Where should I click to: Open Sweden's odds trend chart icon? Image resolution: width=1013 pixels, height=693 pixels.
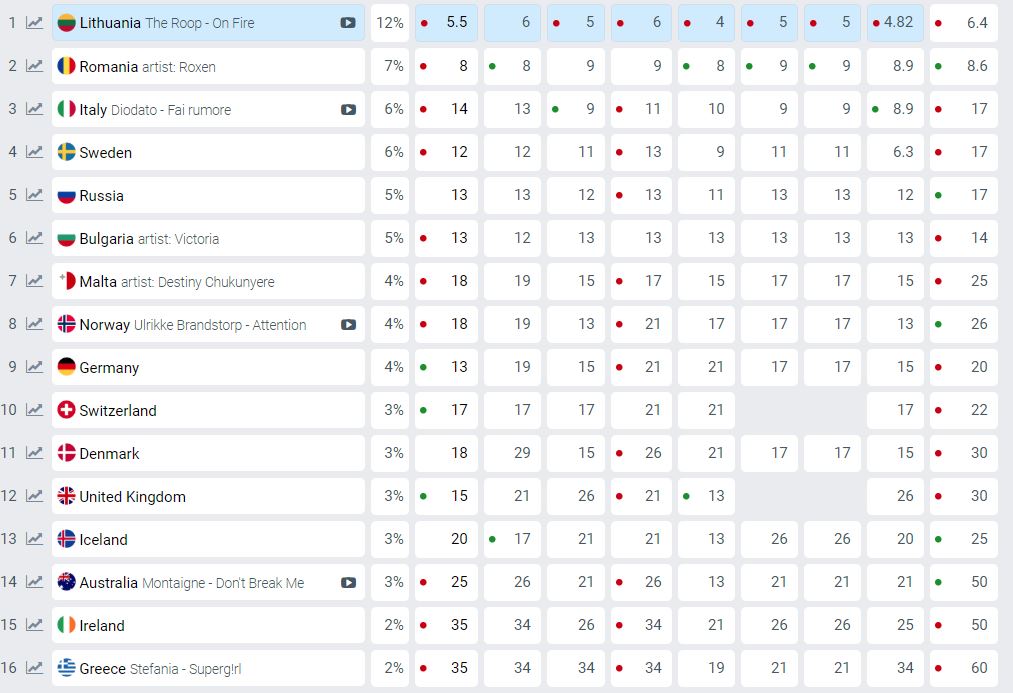[34, 152]
